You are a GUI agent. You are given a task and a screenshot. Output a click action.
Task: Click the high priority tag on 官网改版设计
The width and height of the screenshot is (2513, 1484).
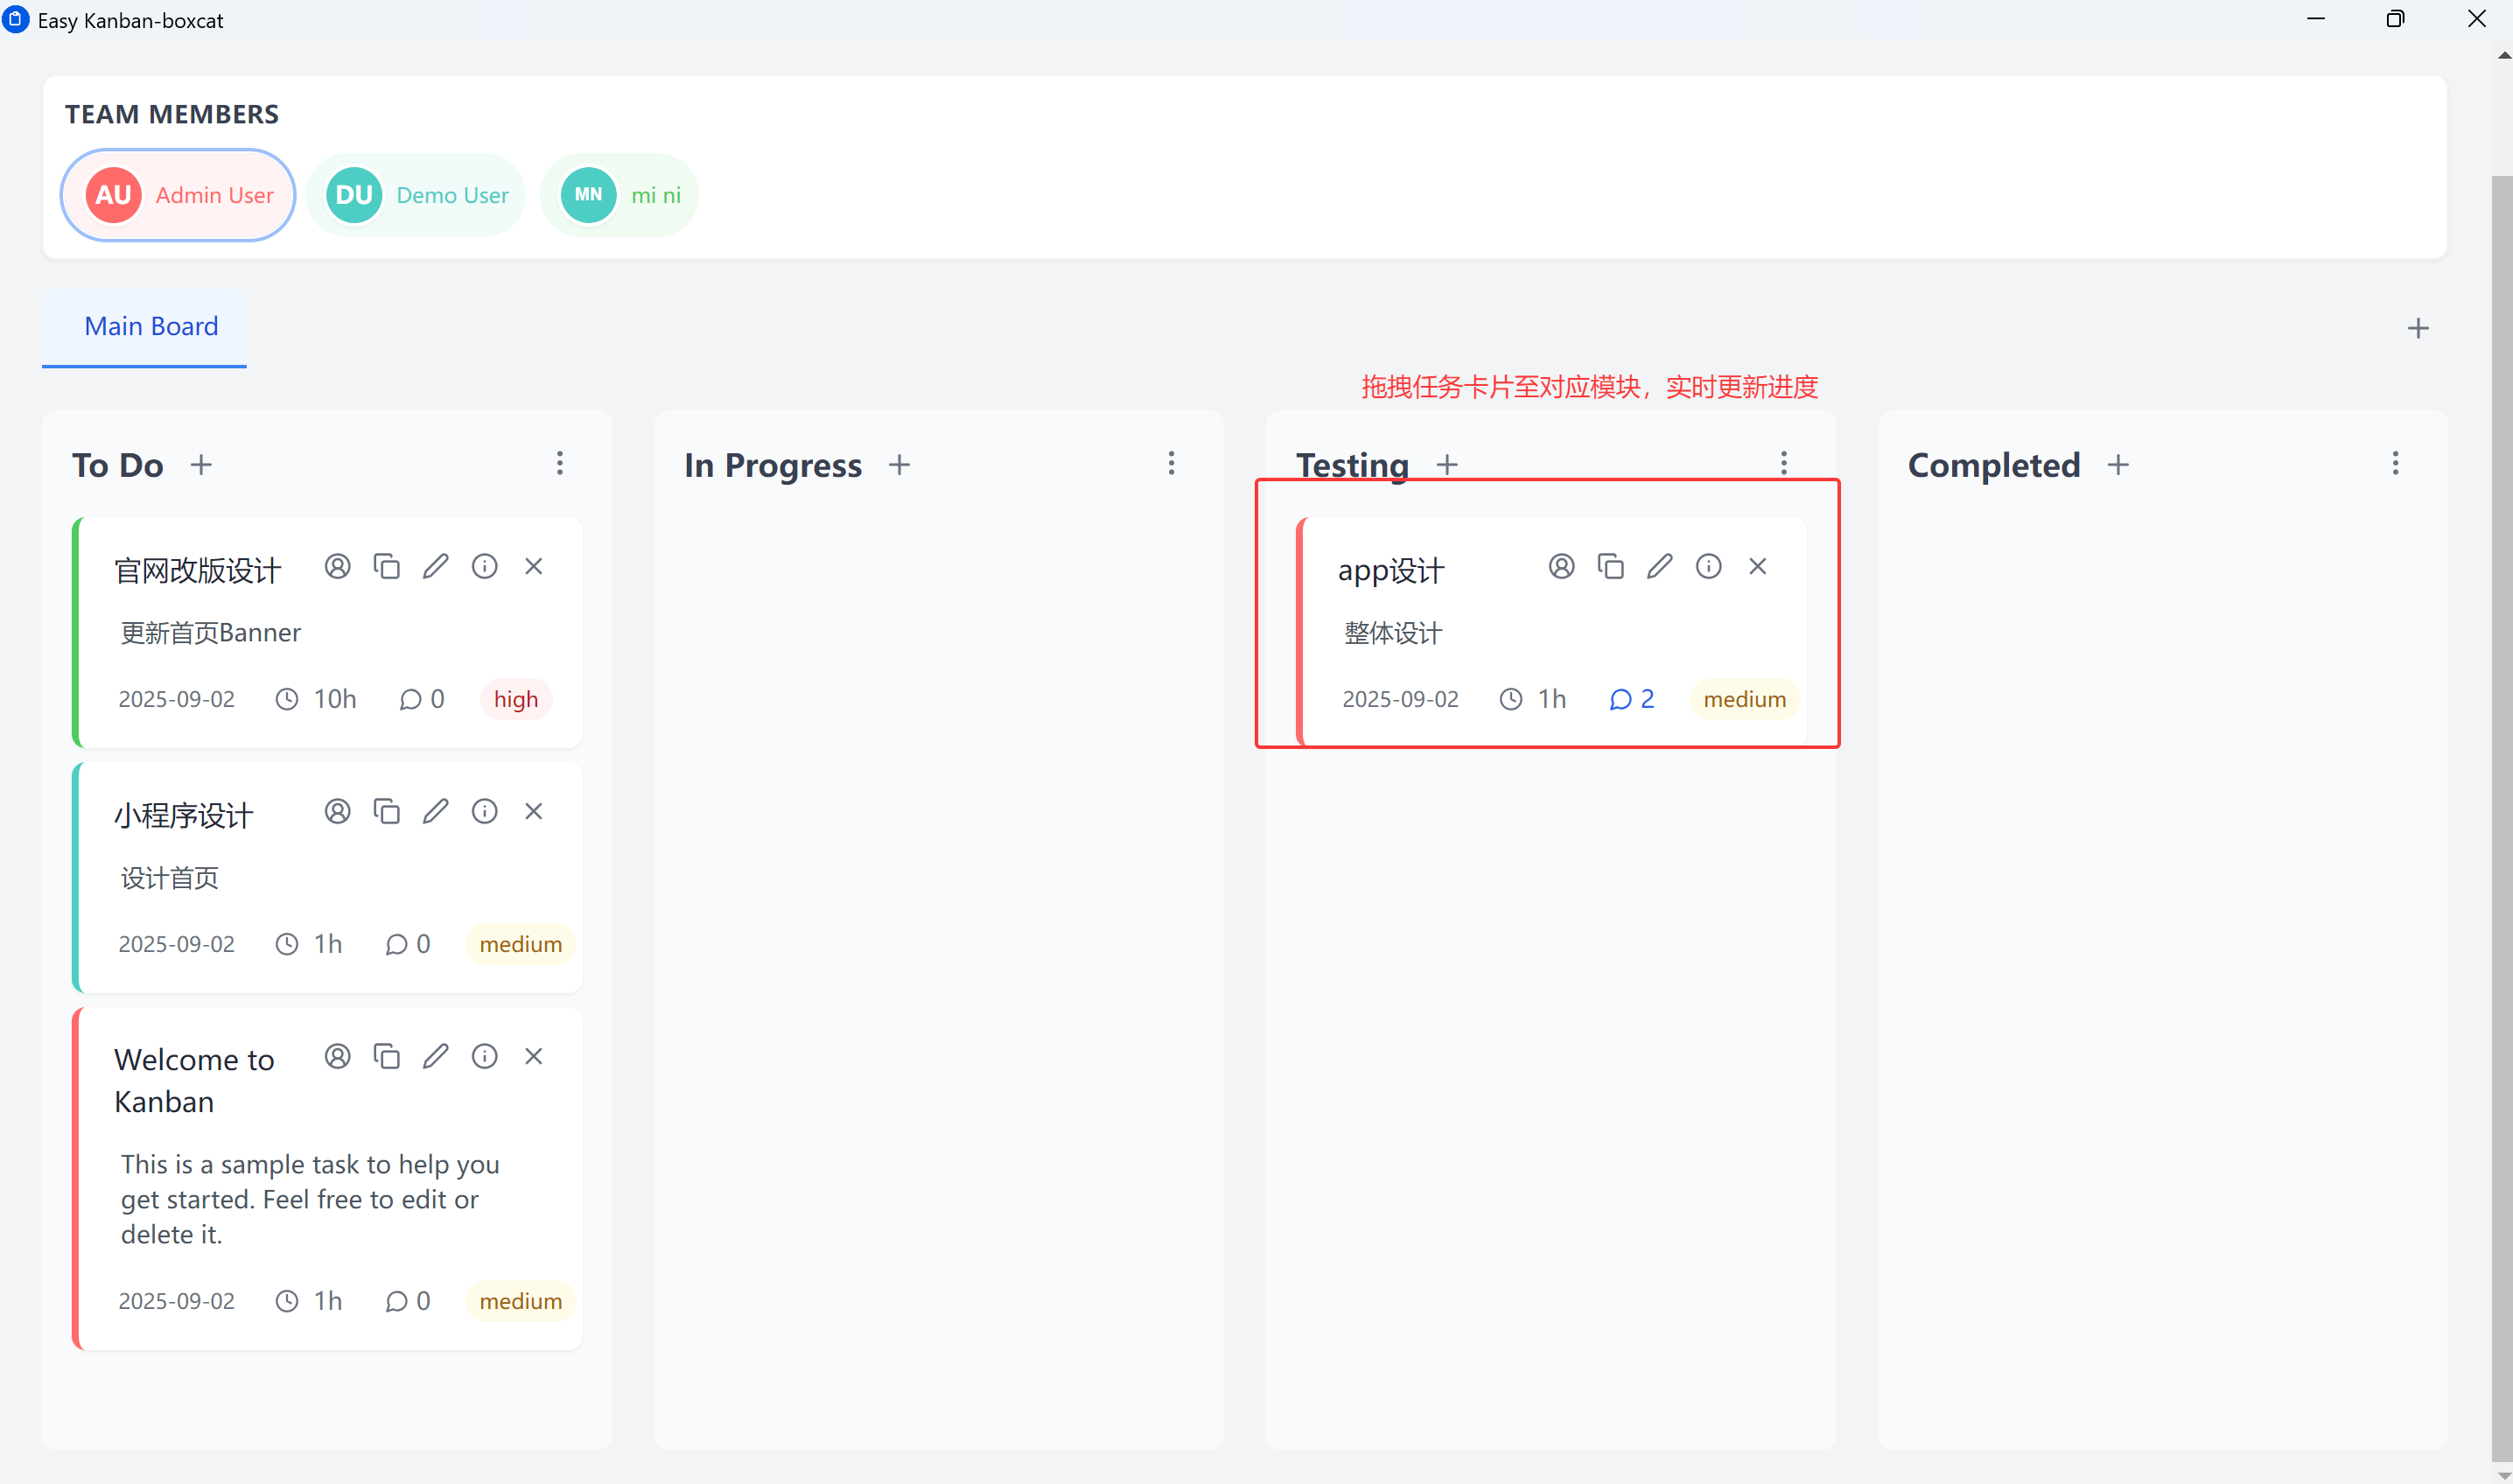pyautogui.click(x=516, y=699)
